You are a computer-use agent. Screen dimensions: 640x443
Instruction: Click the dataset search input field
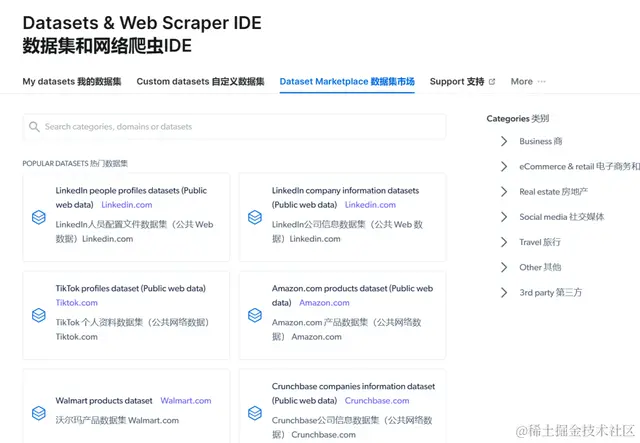(234, 127)
